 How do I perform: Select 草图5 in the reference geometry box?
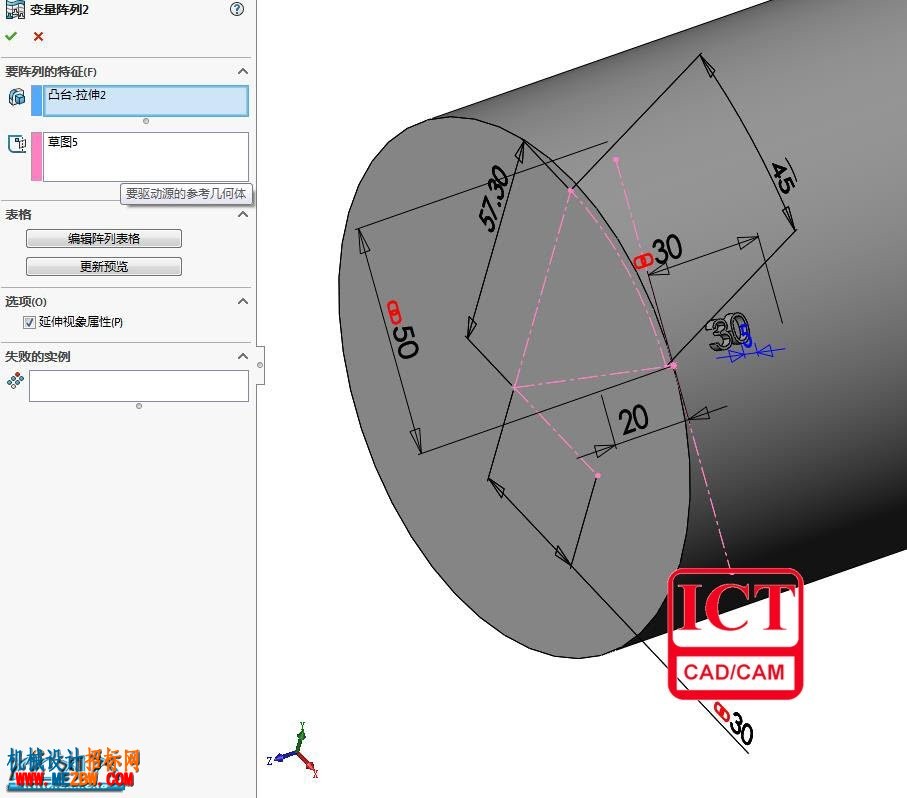62,142
